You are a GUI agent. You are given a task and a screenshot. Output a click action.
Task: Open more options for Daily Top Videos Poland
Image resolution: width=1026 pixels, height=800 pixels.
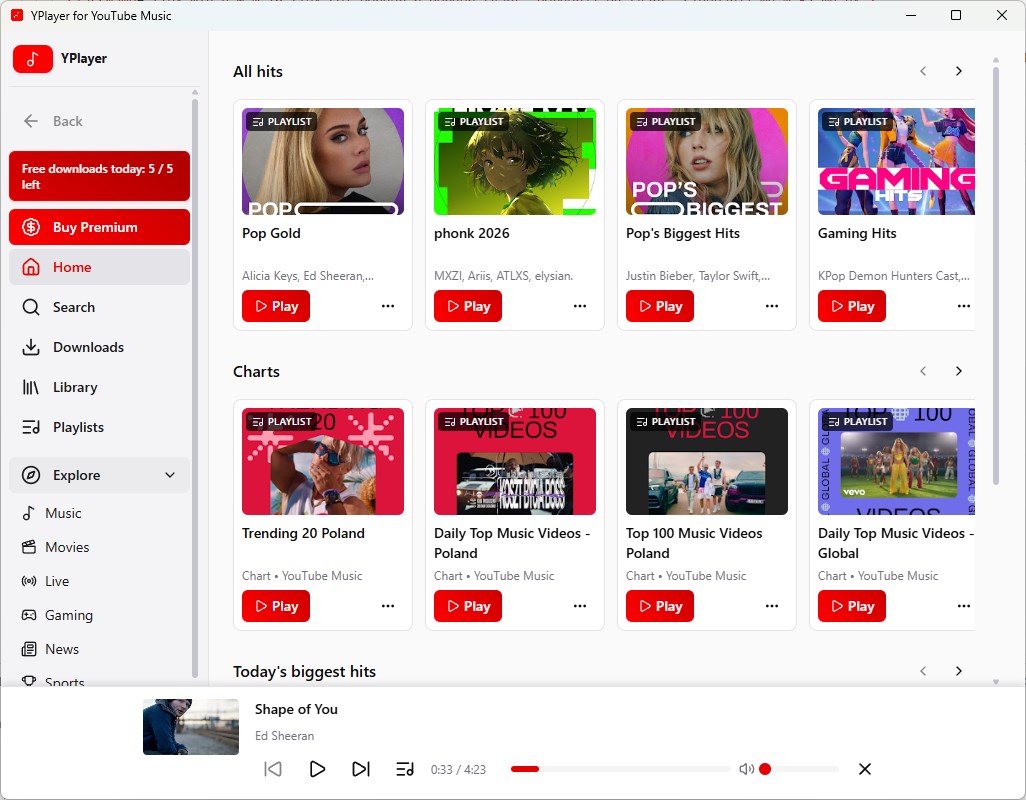coord(580,606)
